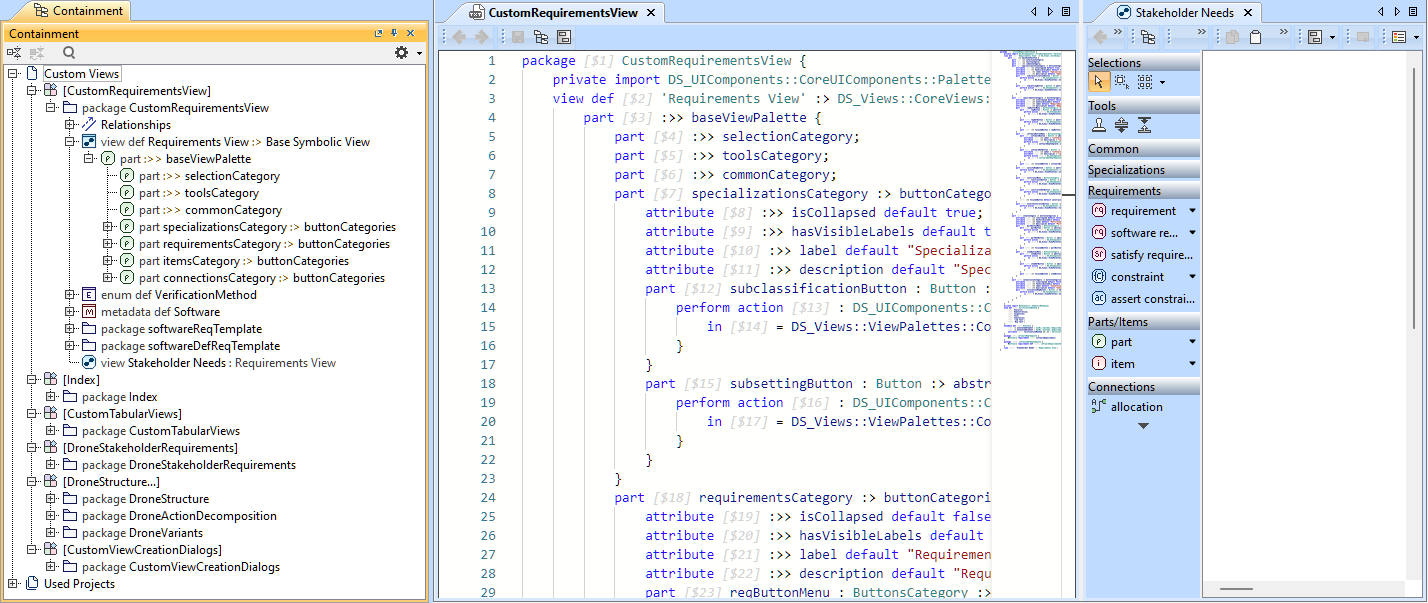
Task: Click the code minimap overview
Action: [1027, 200]
